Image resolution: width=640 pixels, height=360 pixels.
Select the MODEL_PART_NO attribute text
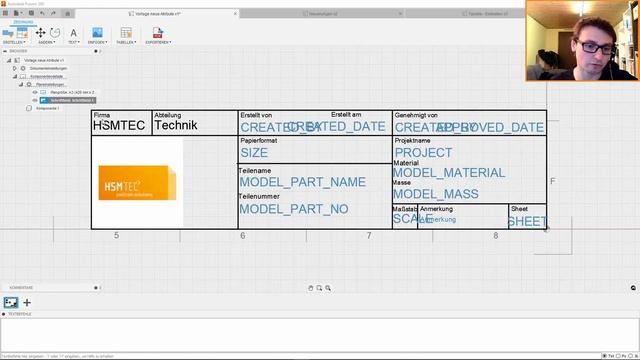294,209
